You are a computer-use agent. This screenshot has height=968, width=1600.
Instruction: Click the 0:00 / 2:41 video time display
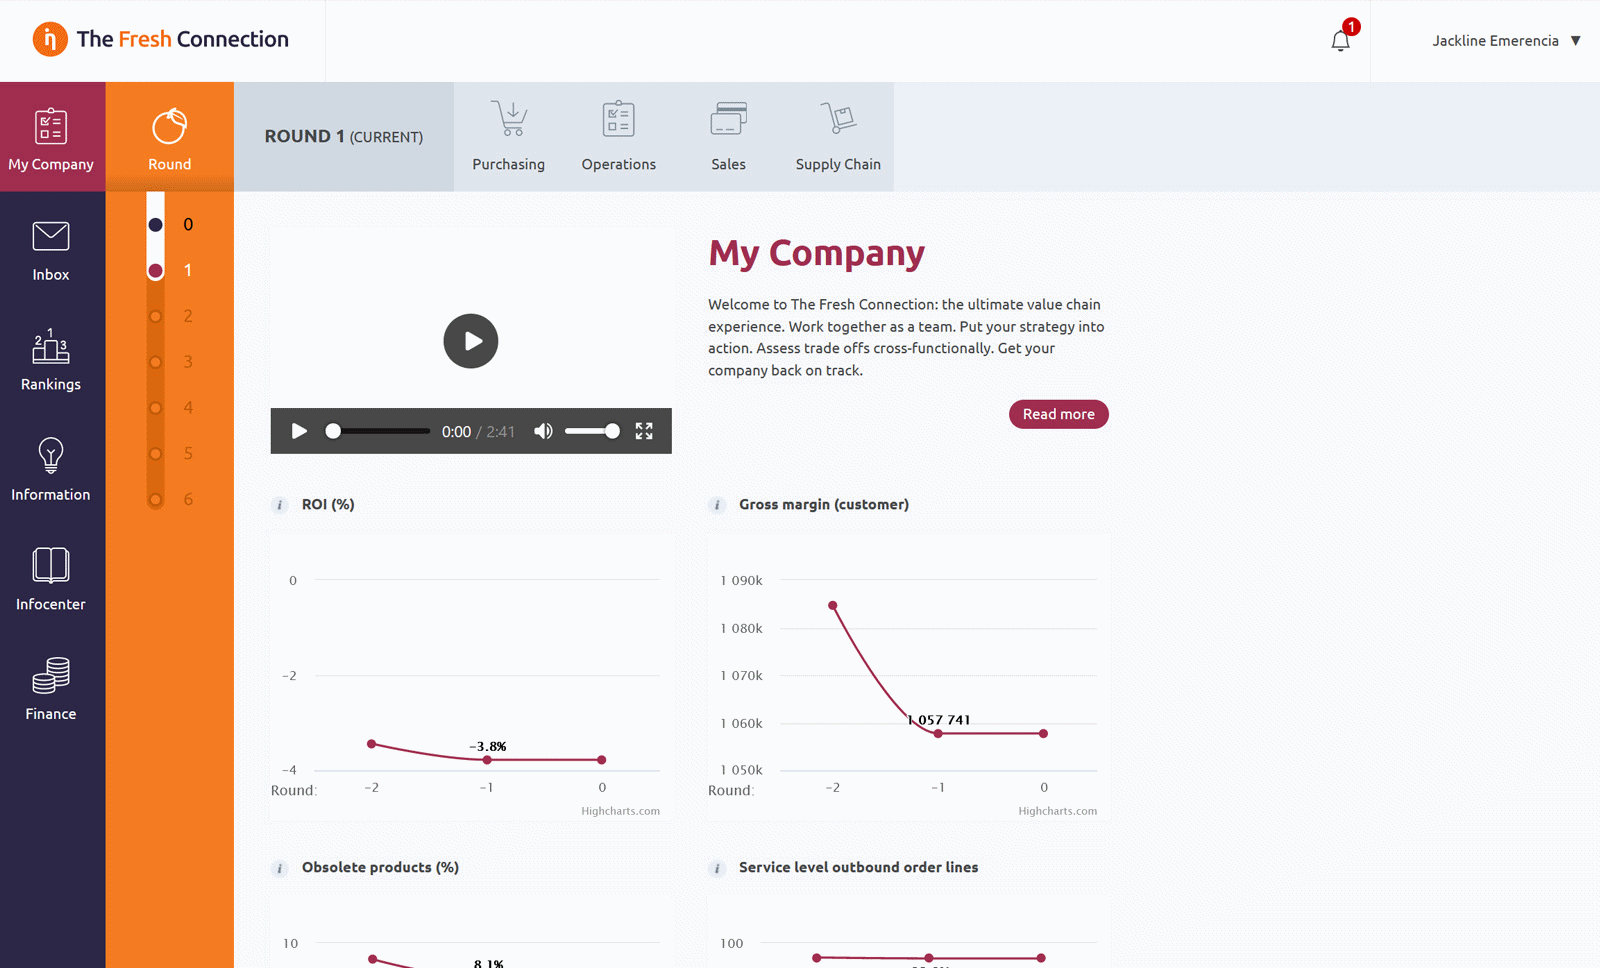point(478,432)
